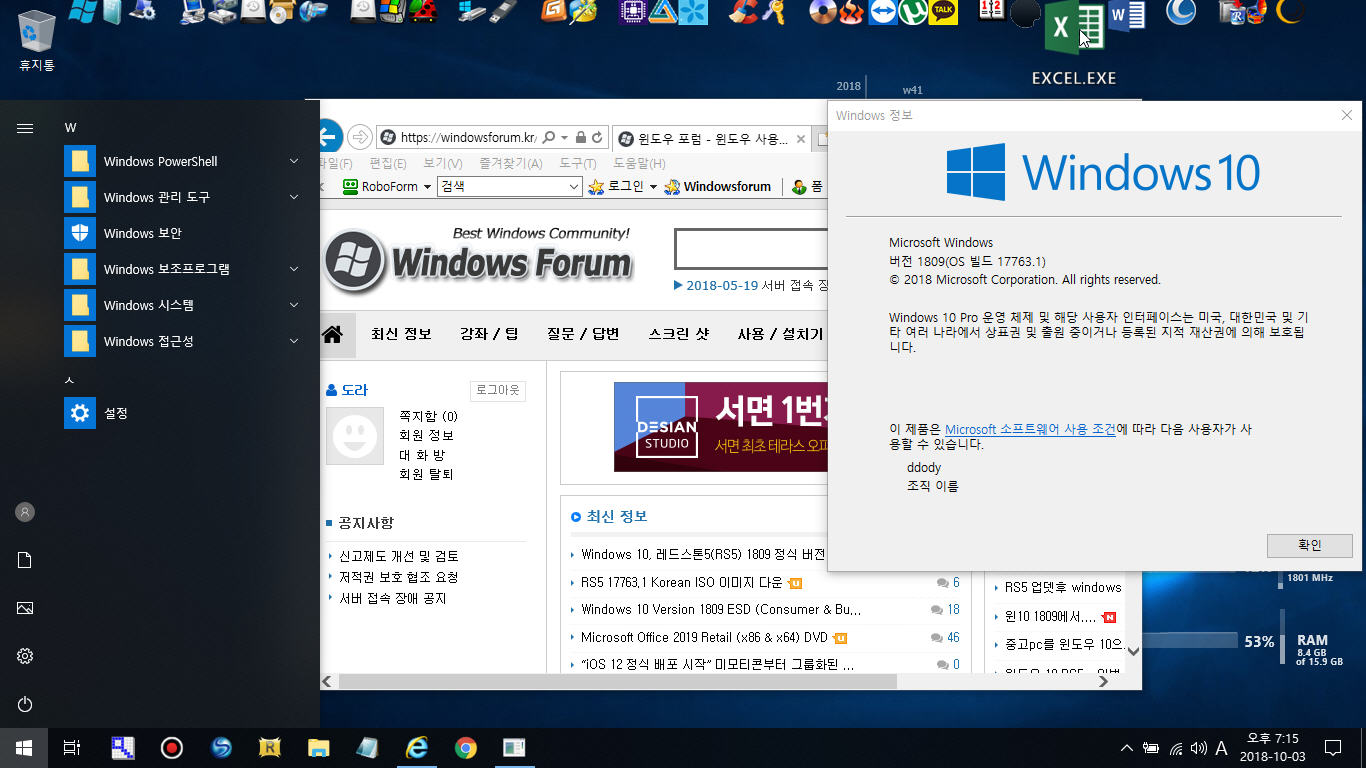Click the IE horizontal scrollbar
The width and height of the screenshot is (1366, 768).
(x=617, y=681)
